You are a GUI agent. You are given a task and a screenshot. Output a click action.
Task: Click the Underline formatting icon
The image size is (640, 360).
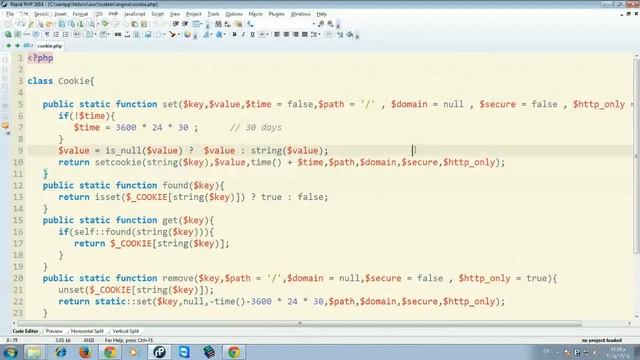coord(252,35)
